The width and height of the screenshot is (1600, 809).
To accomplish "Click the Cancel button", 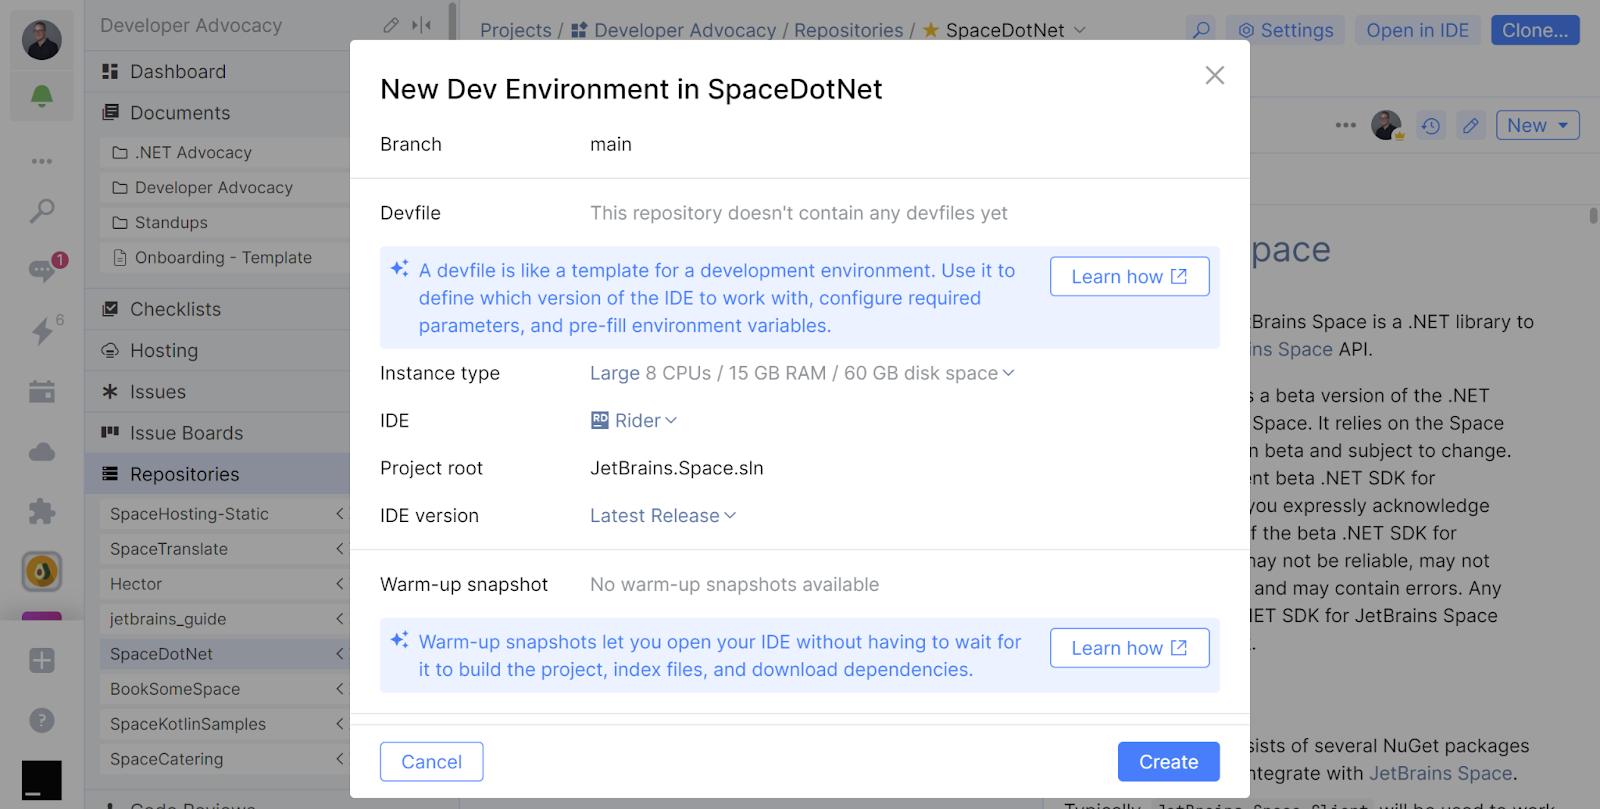I will (x=431, y=762).
